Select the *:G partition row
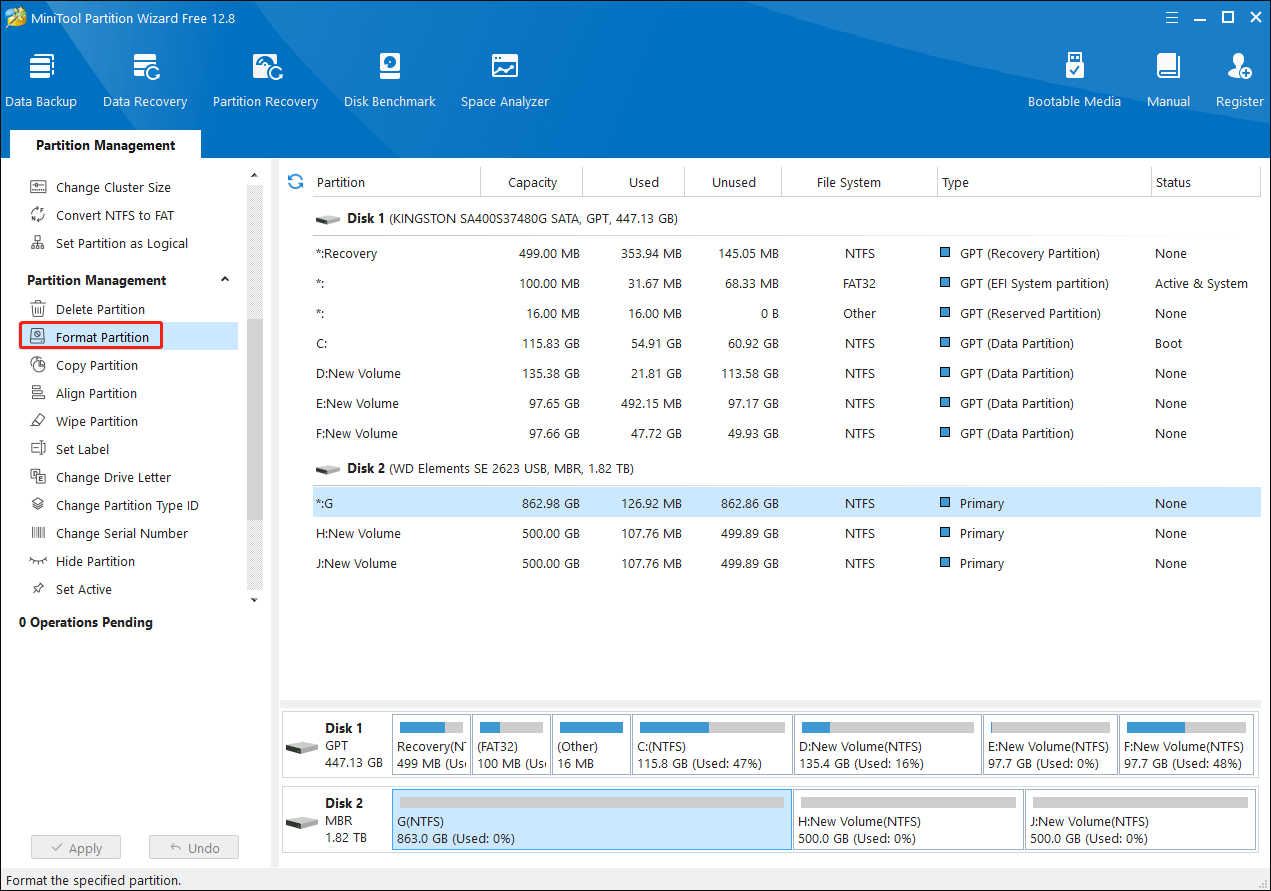 pyautogui.click(x=787, y=503)
